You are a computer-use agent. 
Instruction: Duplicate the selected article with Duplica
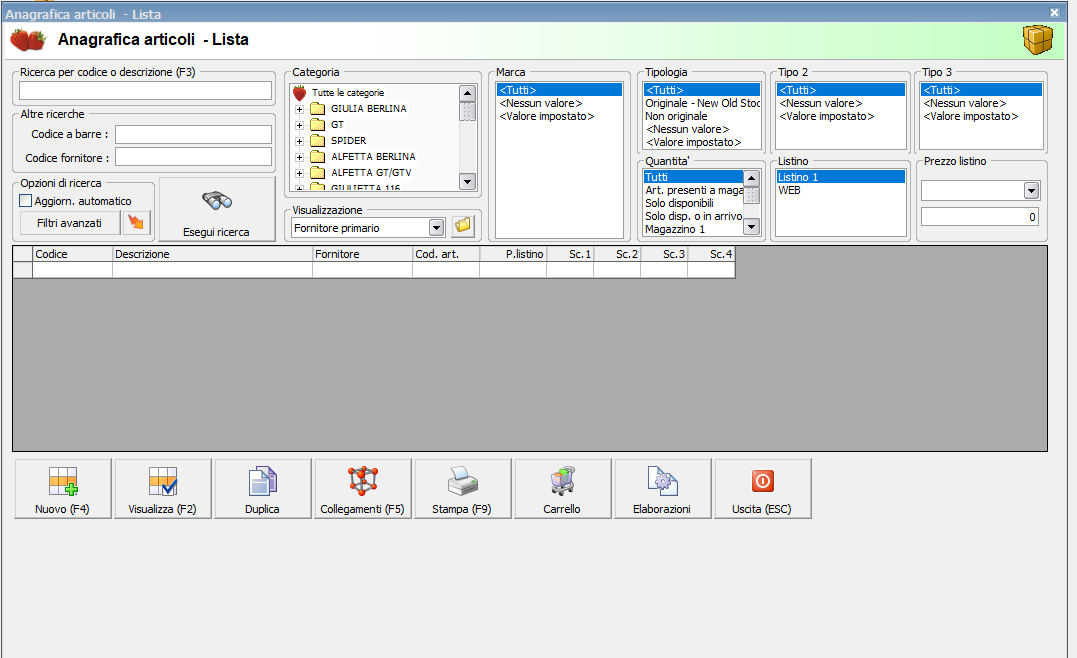click(x=262, y=488)
